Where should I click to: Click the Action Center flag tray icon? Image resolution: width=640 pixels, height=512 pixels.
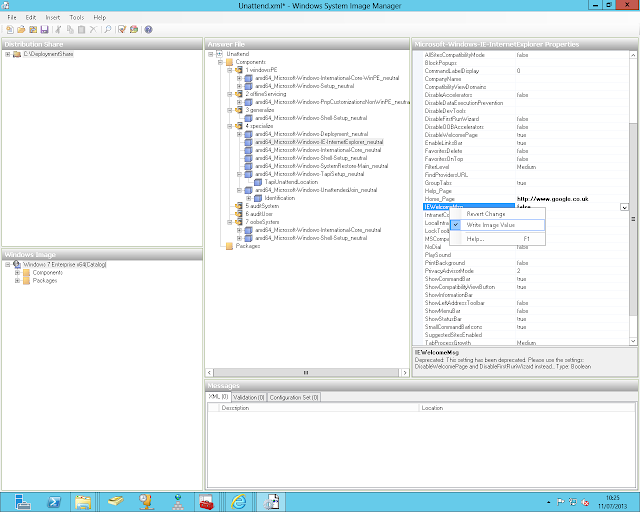[x=560, y=502]
